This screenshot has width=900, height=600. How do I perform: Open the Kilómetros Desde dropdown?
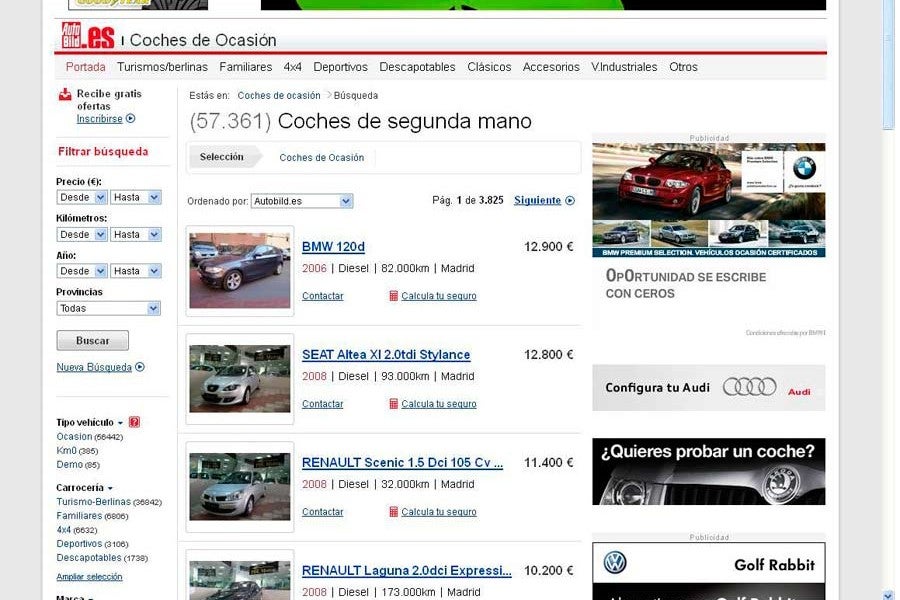coord(82,234)
